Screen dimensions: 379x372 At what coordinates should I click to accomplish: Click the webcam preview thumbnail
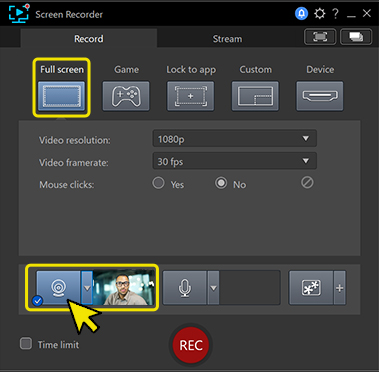pyautogui.click(x=124, y=288)
